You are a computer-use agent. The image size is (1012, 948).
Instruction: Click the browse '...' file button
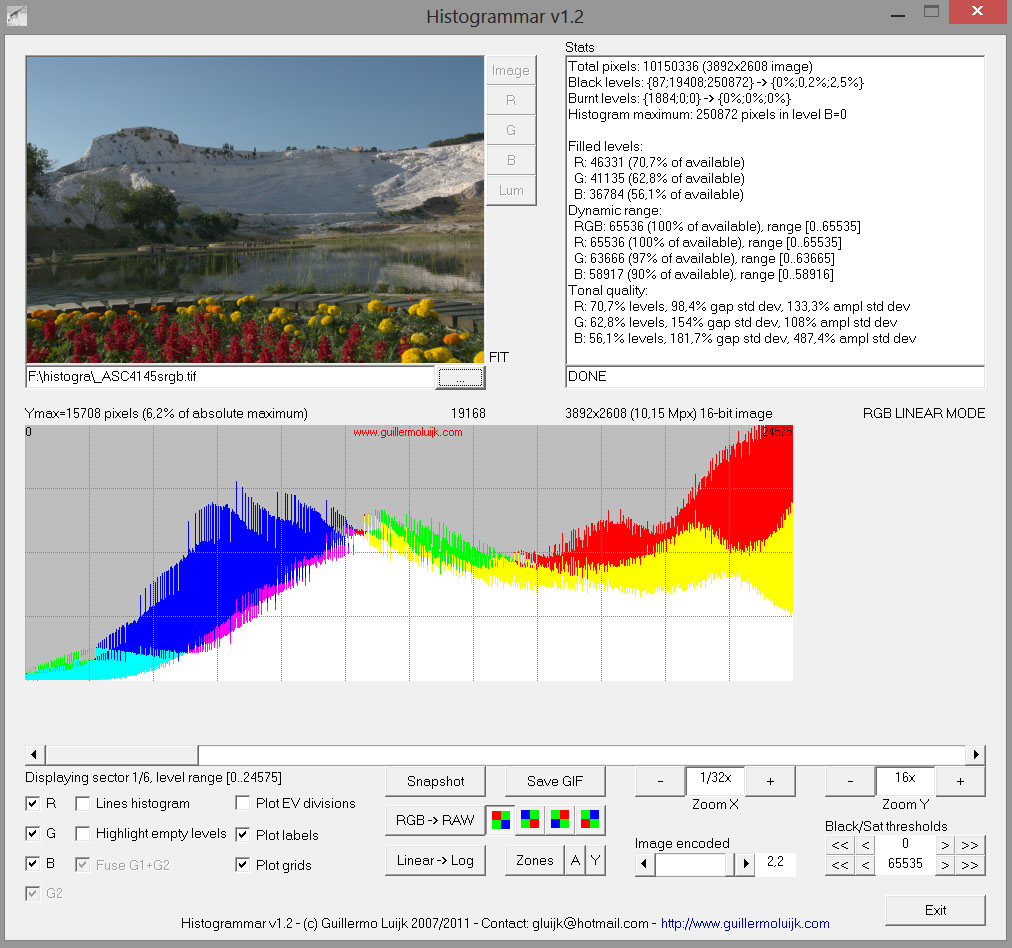click(460, 378)
